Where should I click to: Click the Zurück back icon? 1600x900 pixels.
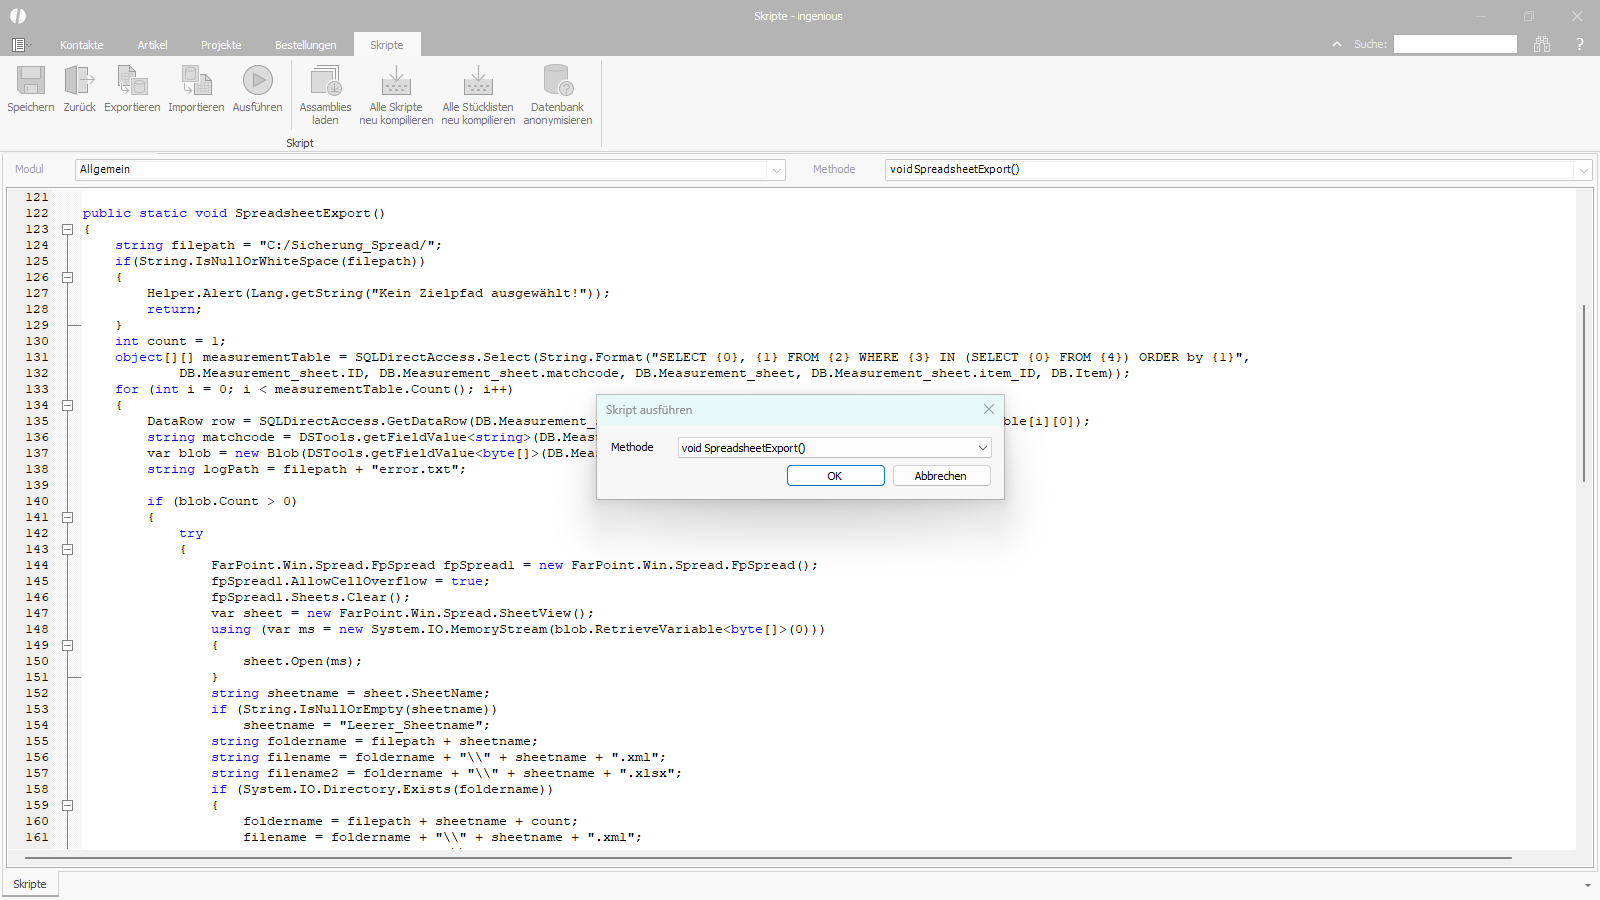[x=79, y=81]
